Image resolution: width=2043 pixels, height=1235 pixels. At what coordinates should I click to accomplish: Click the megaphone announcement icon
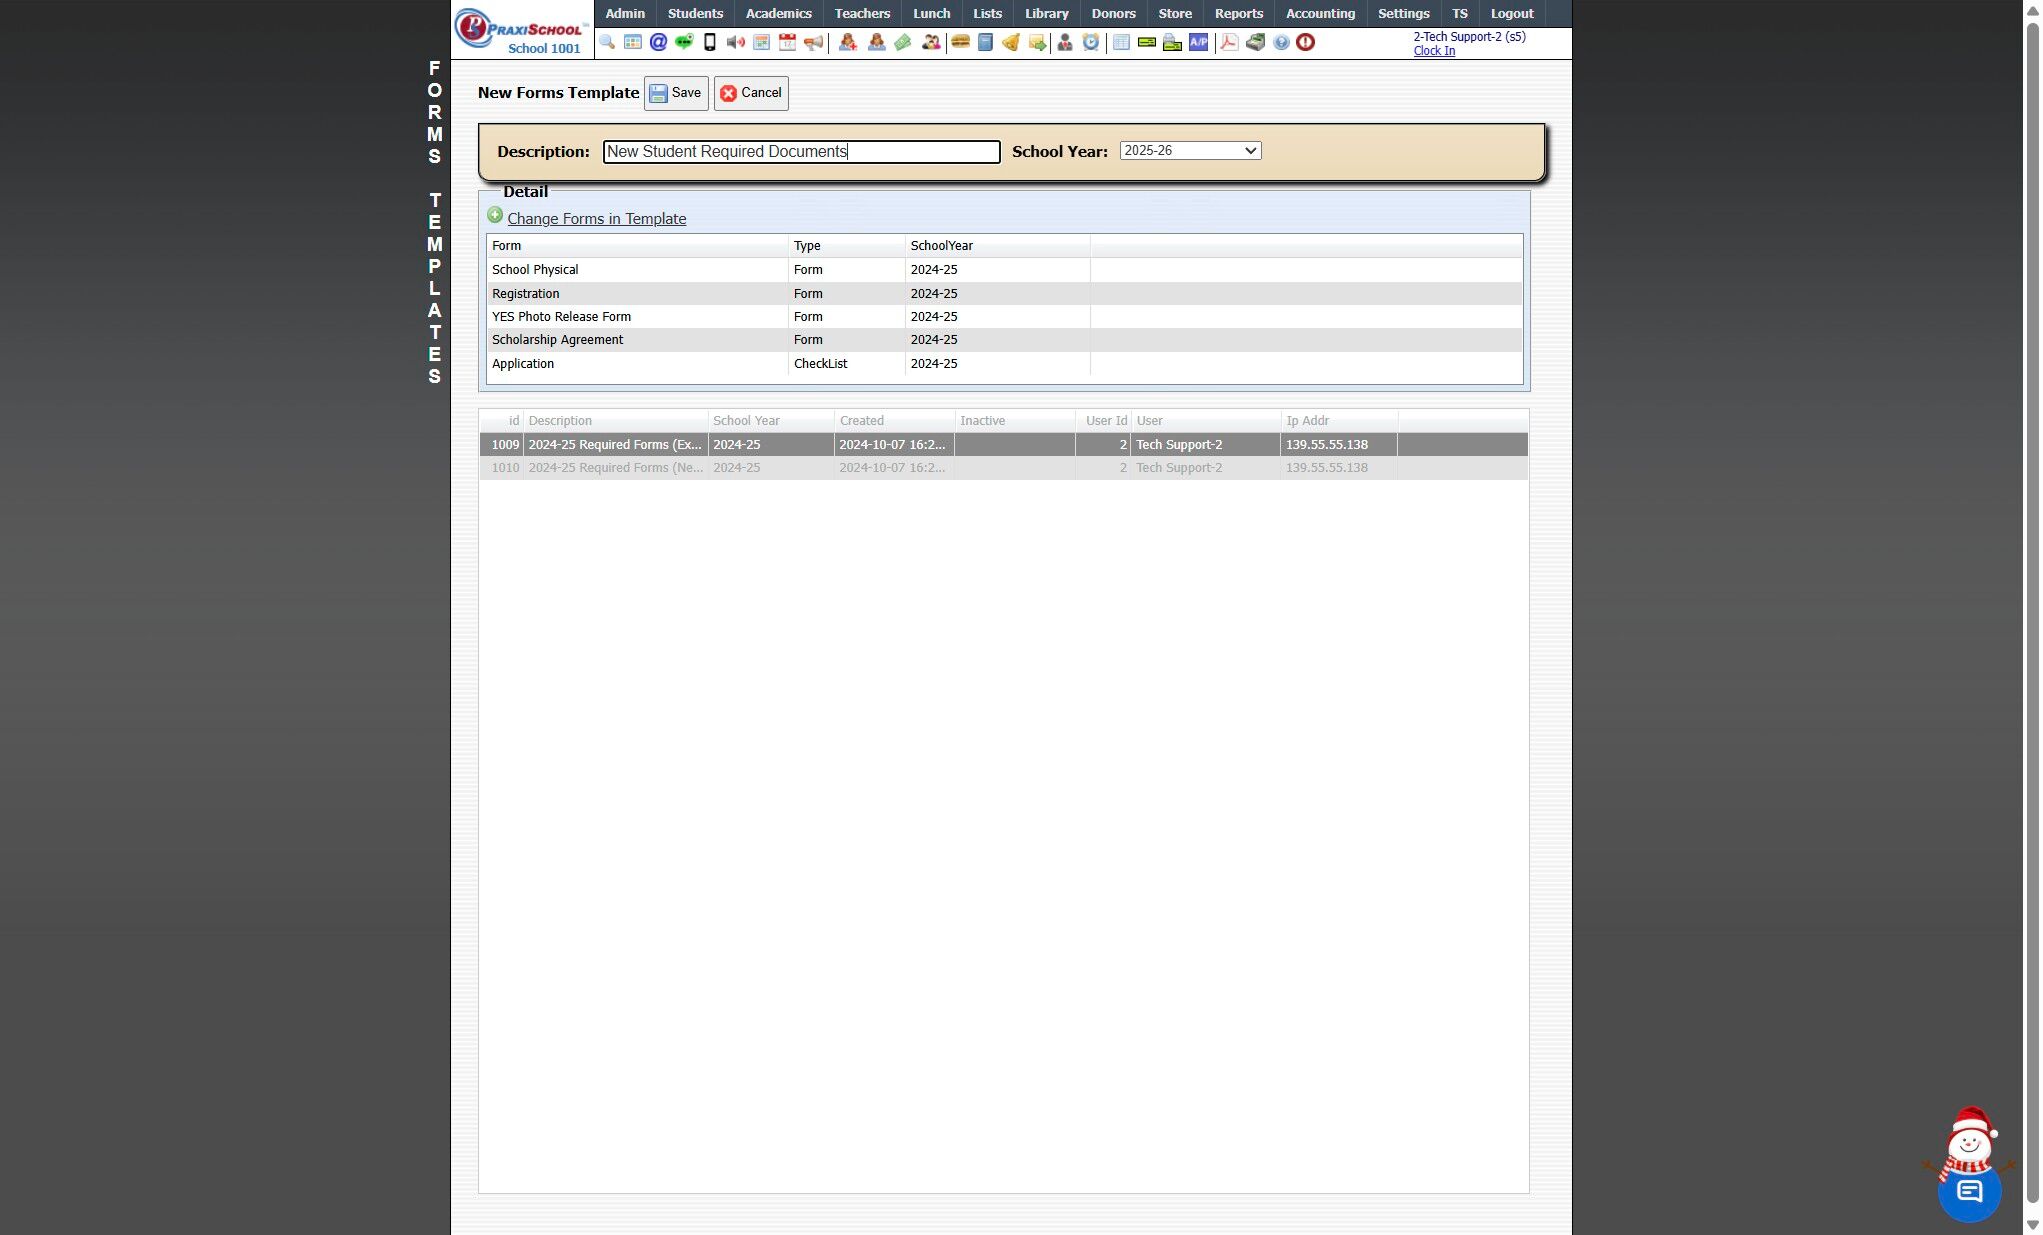click(x=814, y=42)
